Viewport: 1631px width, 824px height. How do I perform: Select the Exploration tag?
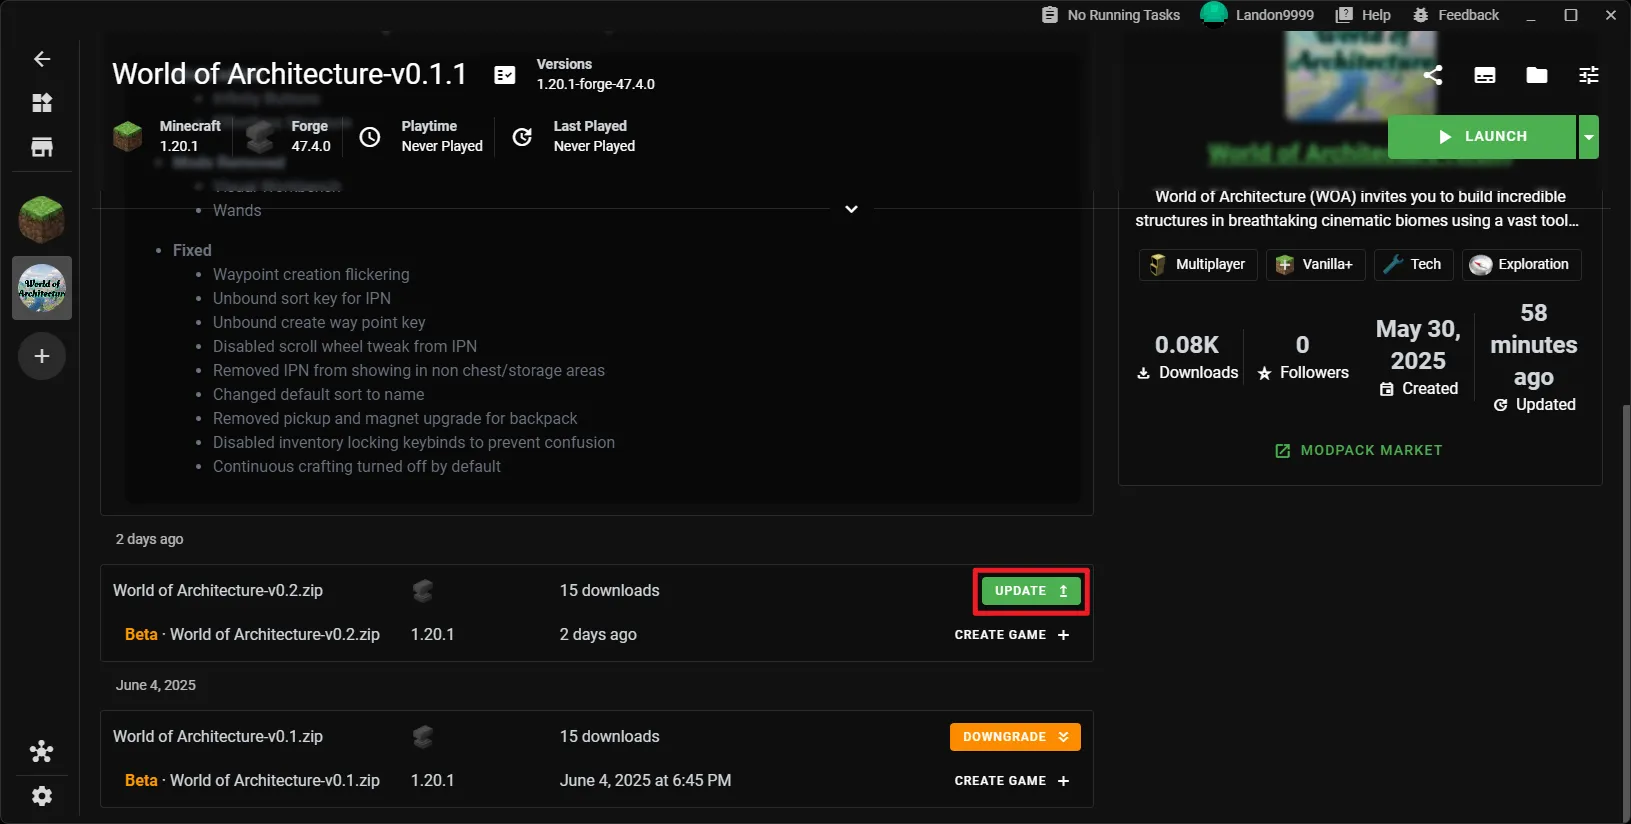click(1521, 265)
